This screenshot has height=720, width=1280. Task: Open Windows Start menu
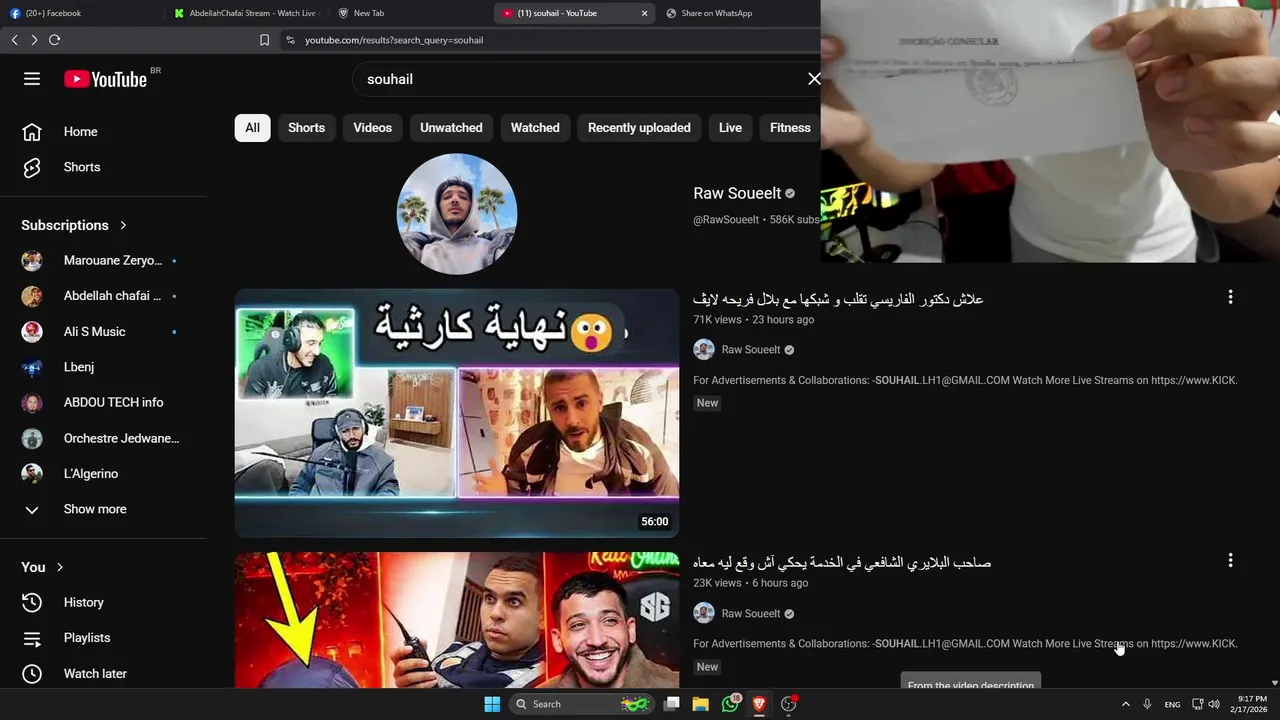(492, 704)
